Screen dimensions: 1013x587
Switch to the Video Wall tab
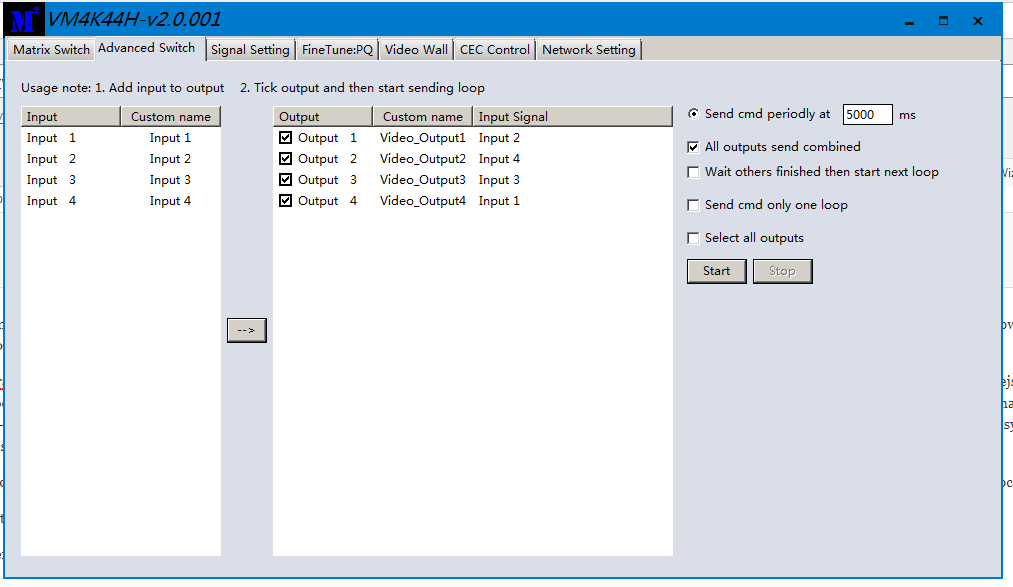[x=416, y=50]
